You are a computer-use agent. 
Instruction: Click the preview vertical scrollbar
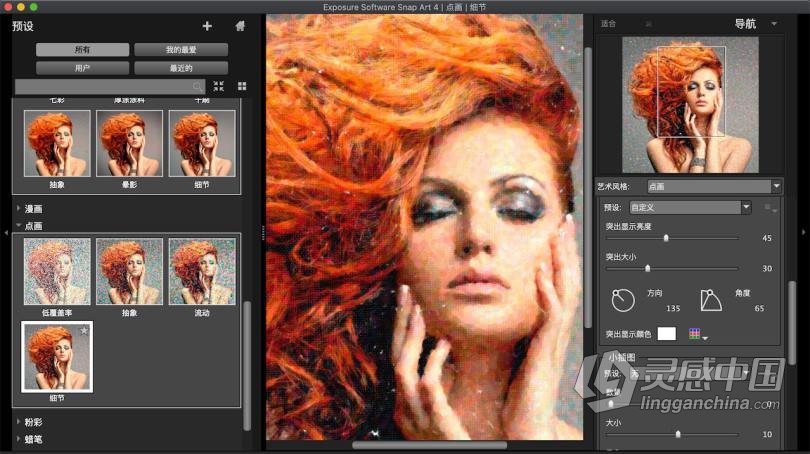click(x=588, y=186)
